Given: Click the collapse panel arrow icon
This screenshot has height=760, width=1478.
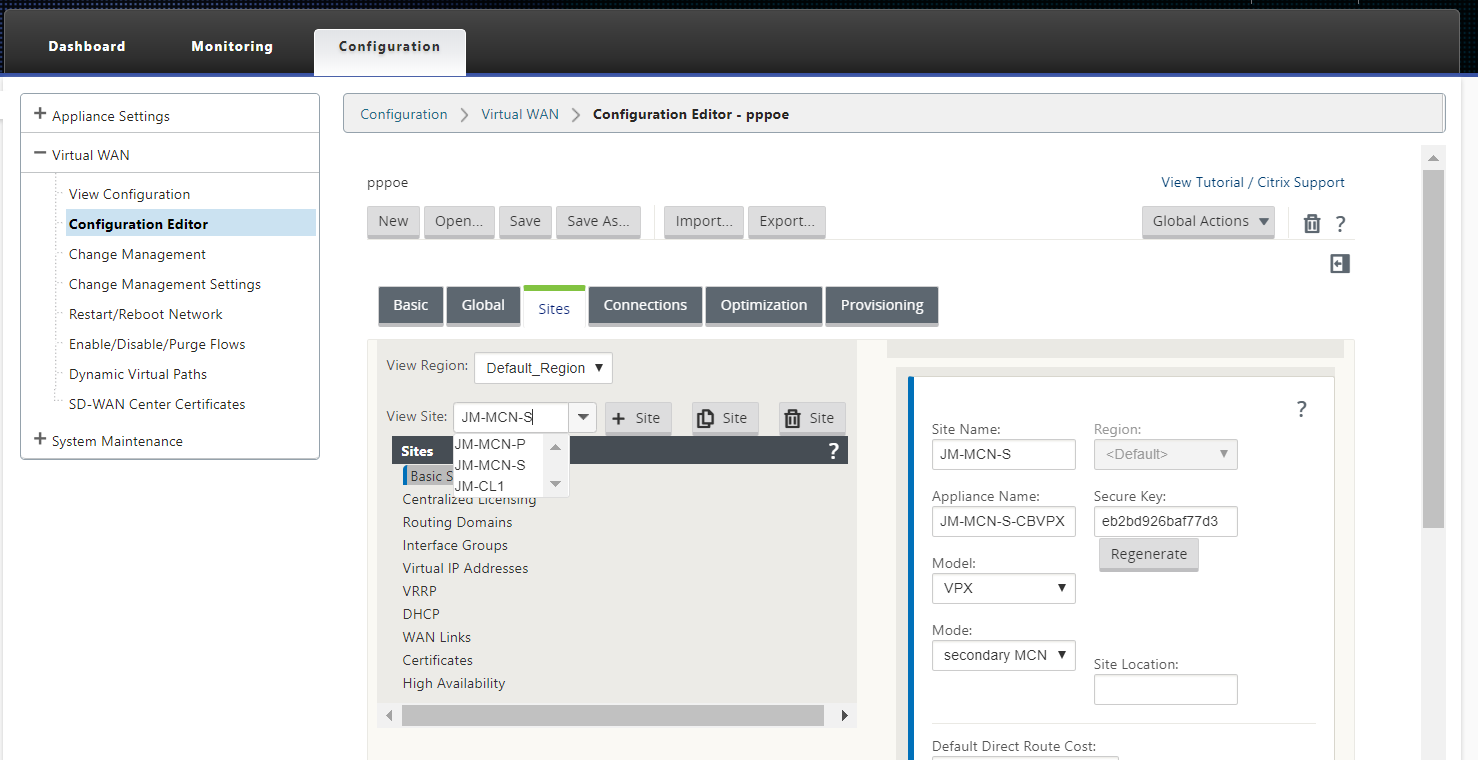Looking at the screenshot, I should click(1340, 263).
